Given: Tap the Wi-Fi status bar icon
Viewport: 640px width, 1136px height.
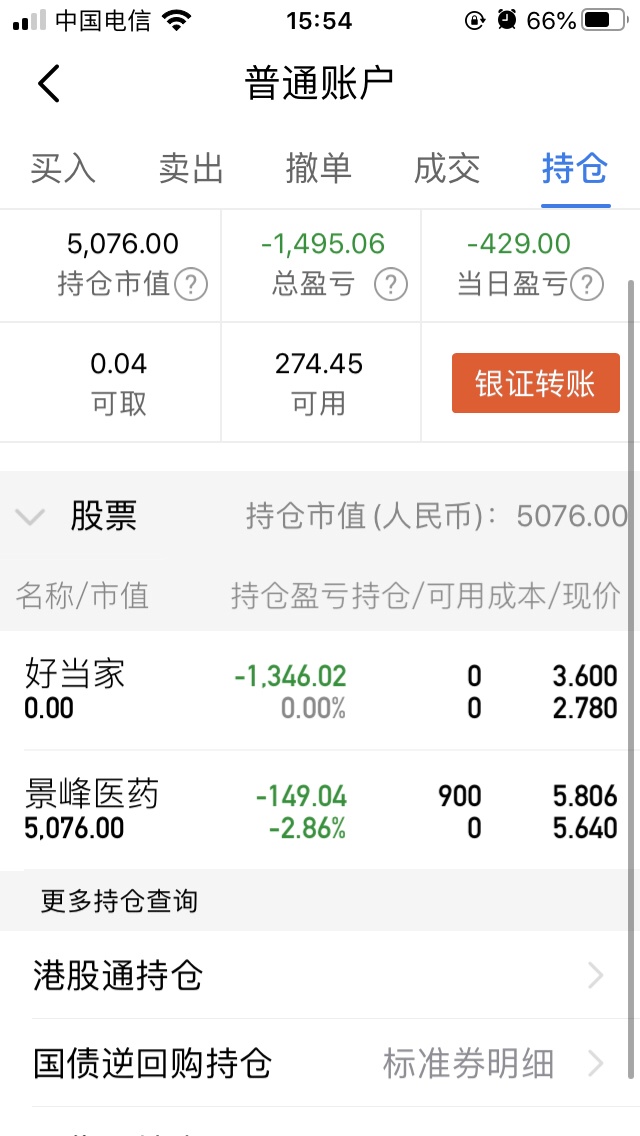Looking at the screenshot, I should tap(177, 21).
